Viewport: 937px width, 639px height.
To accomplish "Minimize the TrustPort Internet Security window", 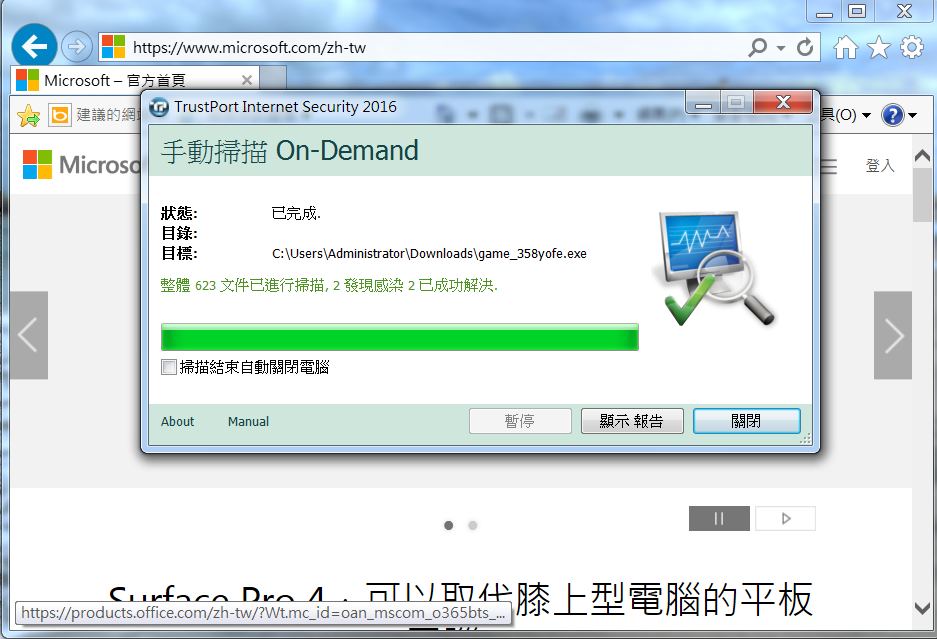I will (x=703, y=102).
